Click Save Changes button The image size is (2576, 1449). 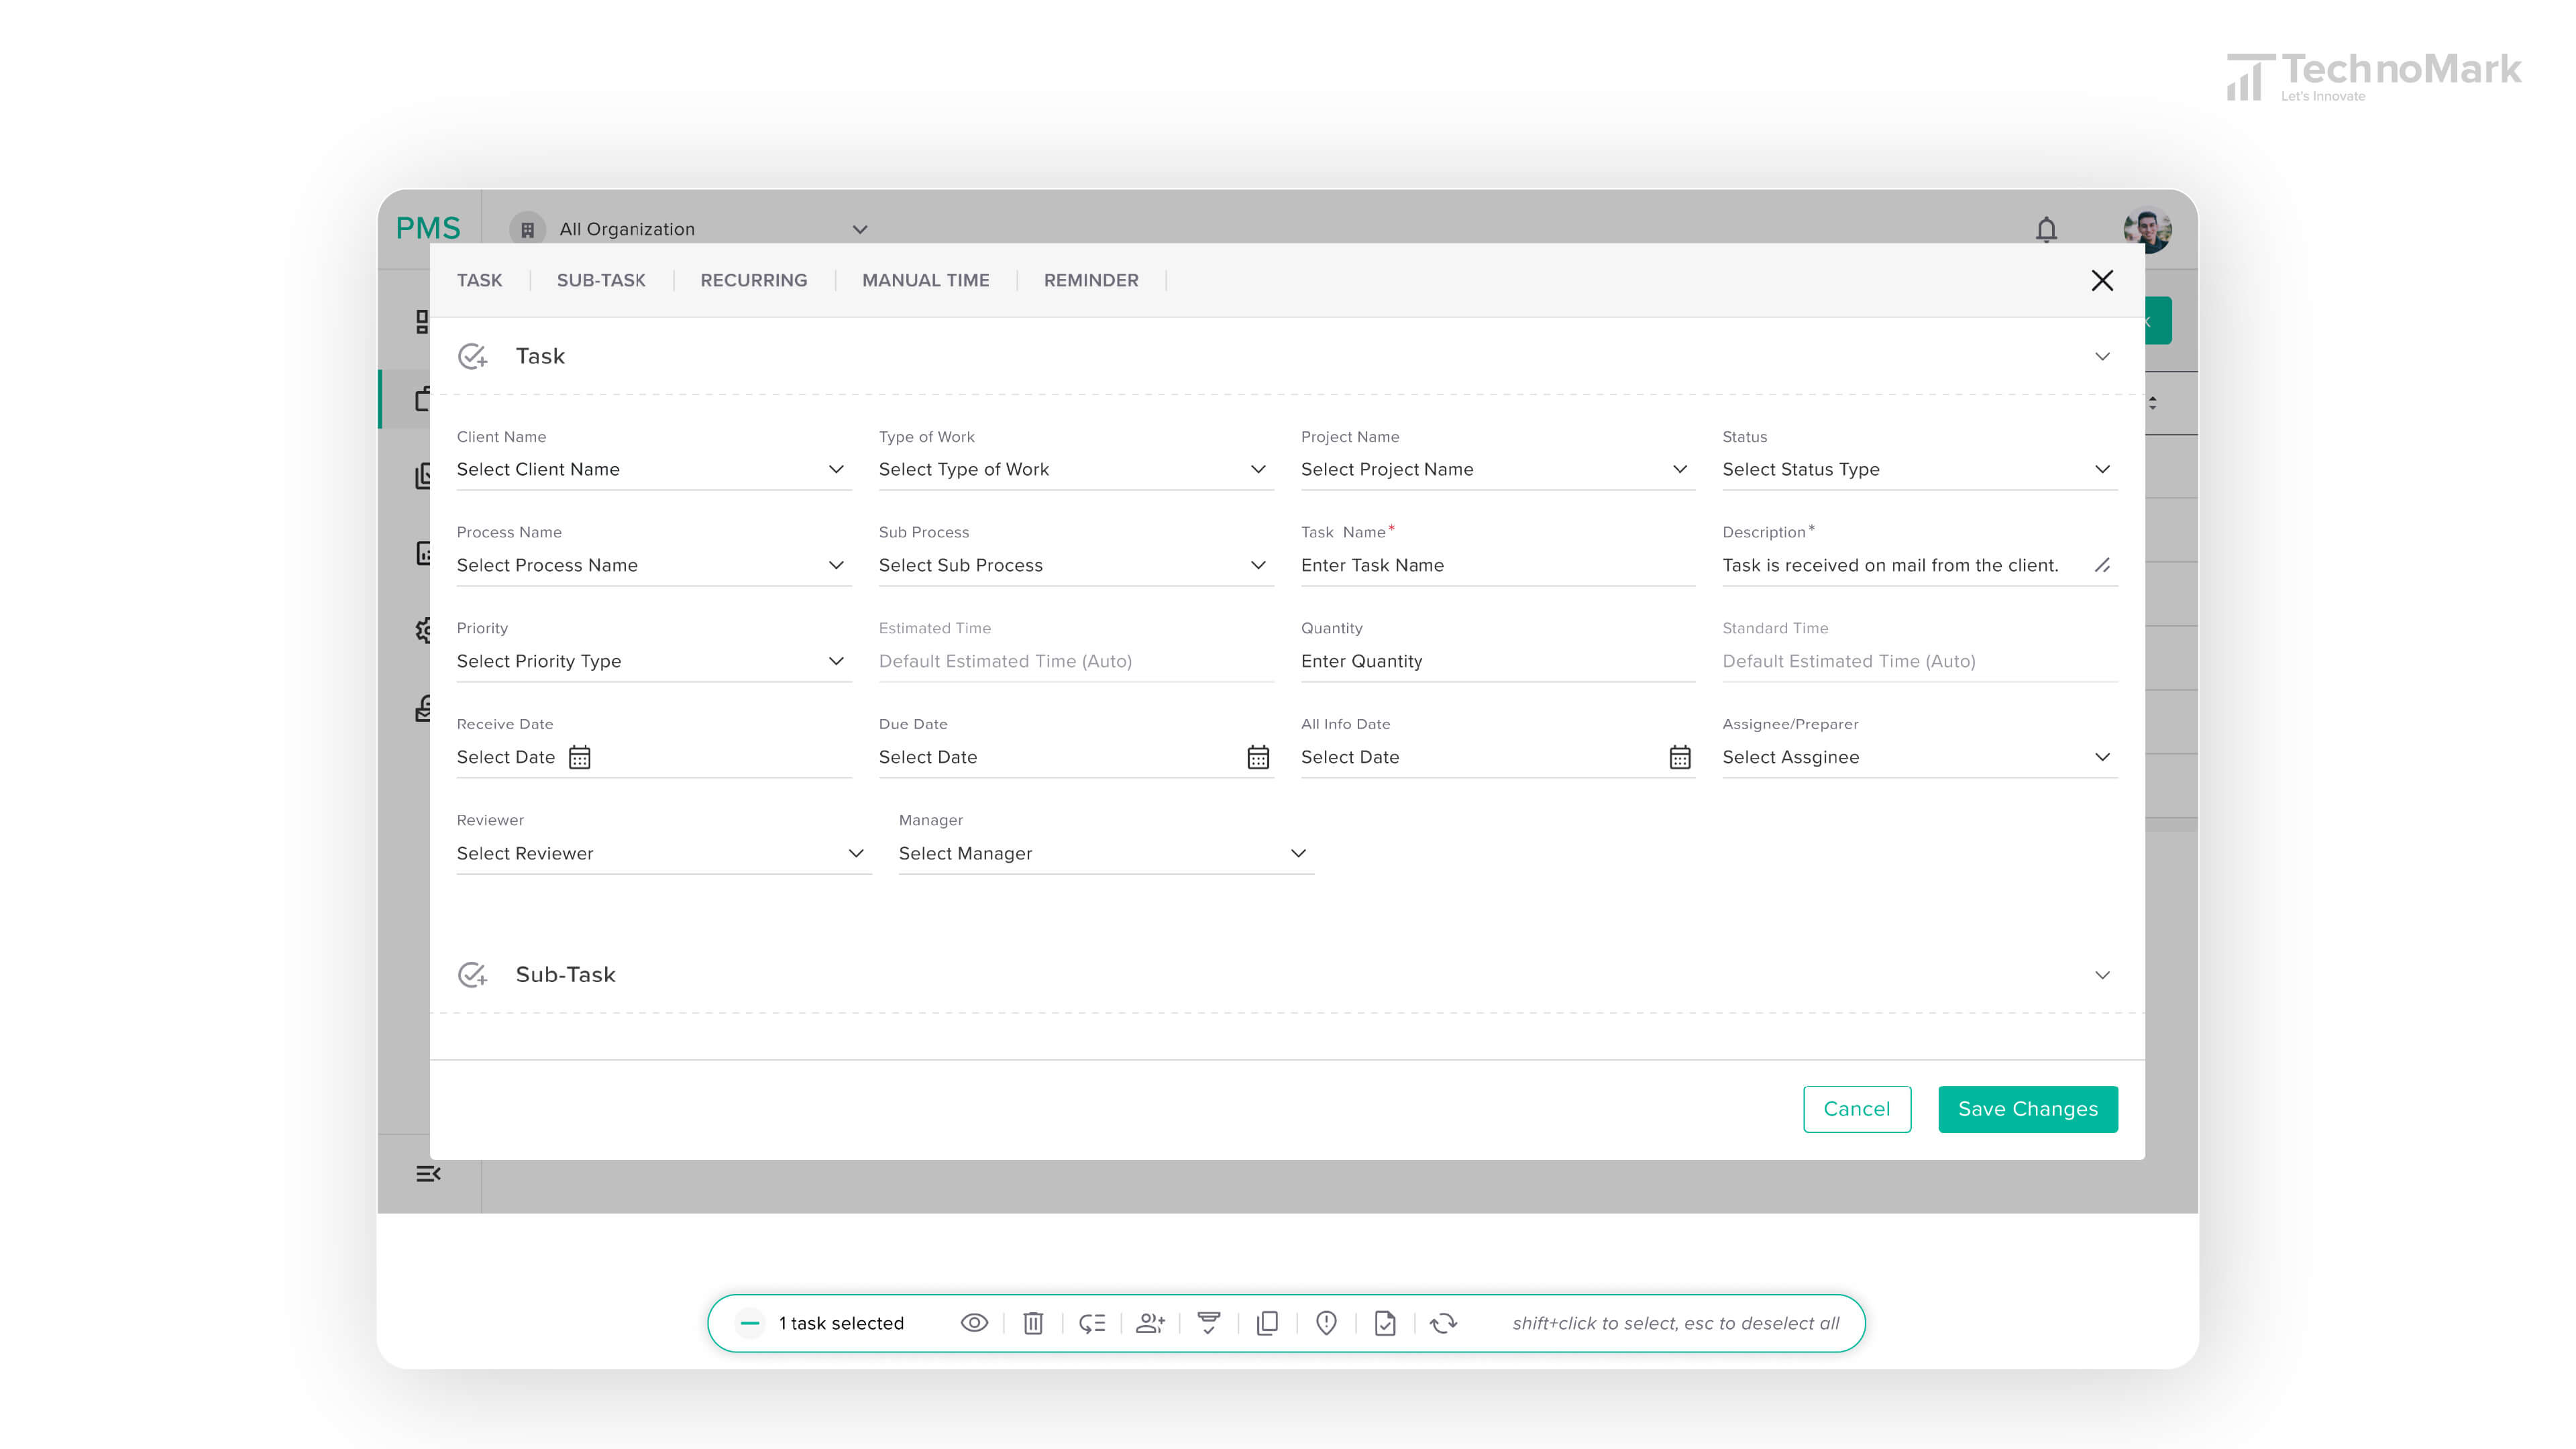point(2027,1108)
